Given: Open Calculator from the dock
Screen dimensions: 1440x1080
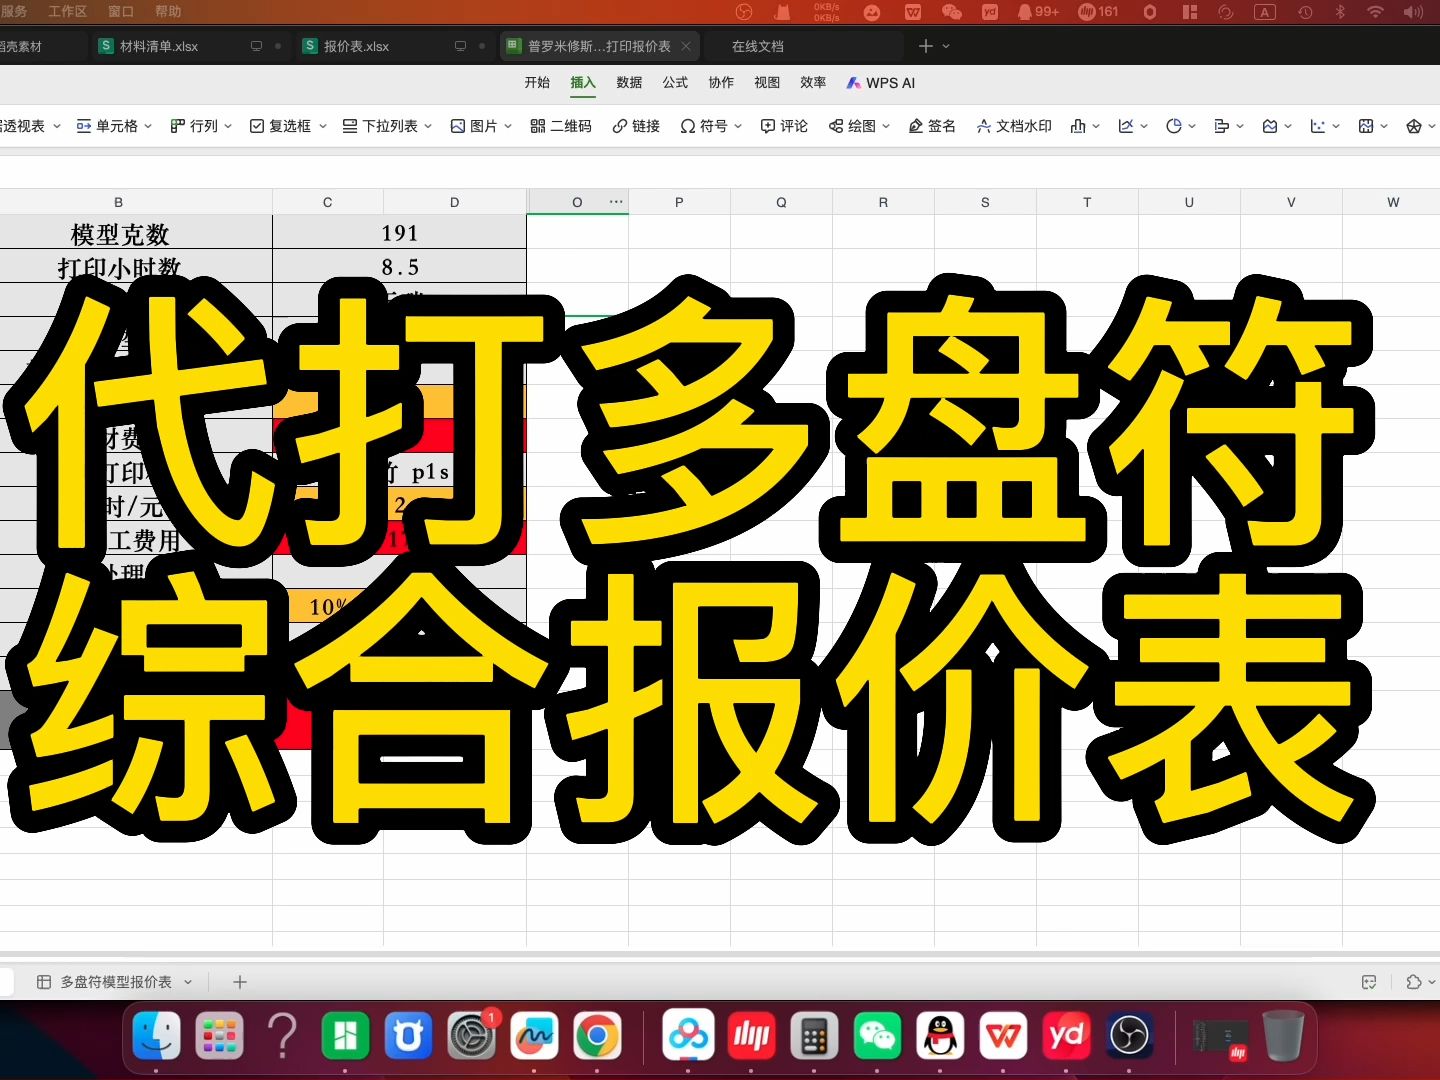Looking at the screenshot, I should pyautogui.click(x=814, y=1036).
